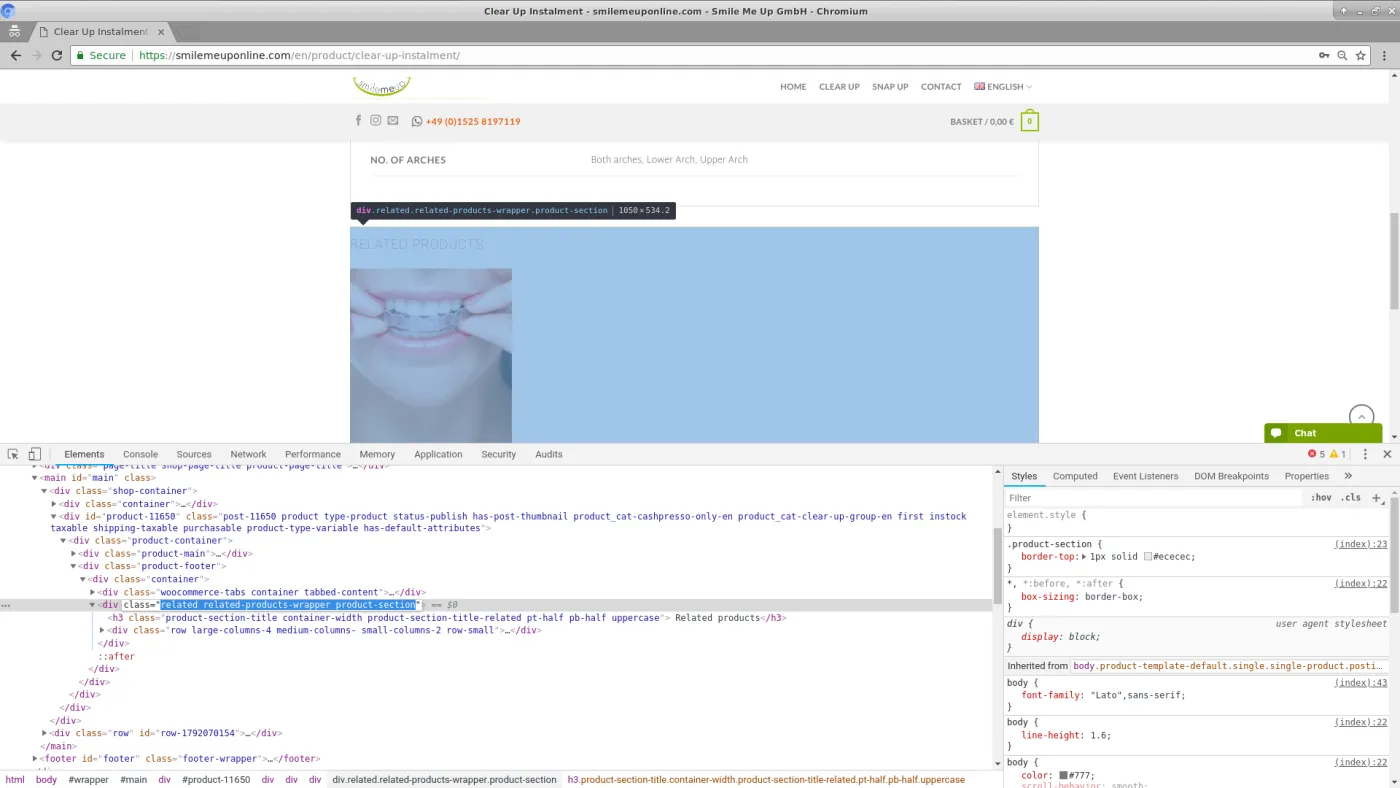The height and width of the screenshot is (788, 1400).
Task: Expand the div id="row-1792070154" node
Action: (45, 733)
